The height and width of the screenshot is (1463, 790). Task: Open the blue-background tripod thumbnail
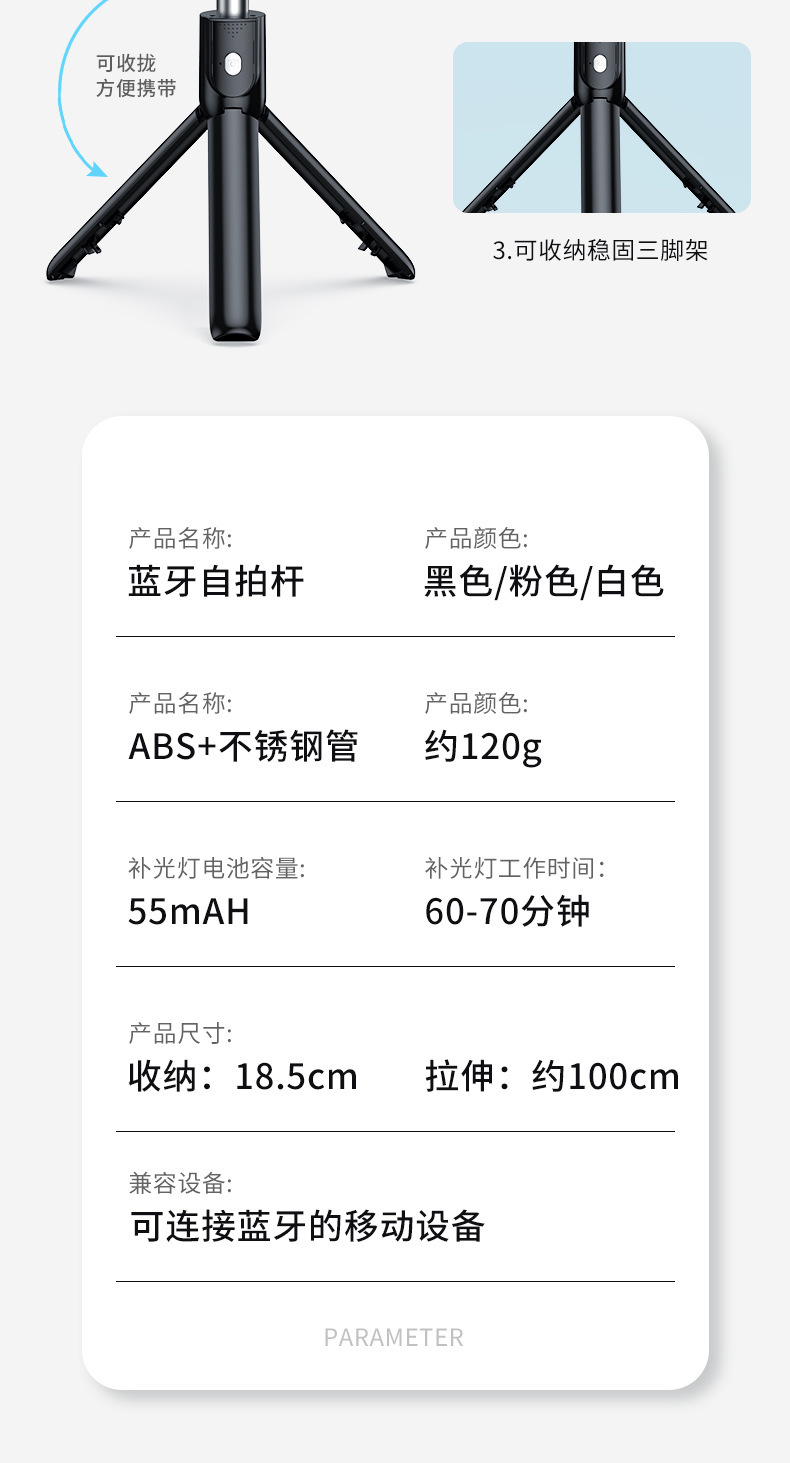click(x=601, y=127)
